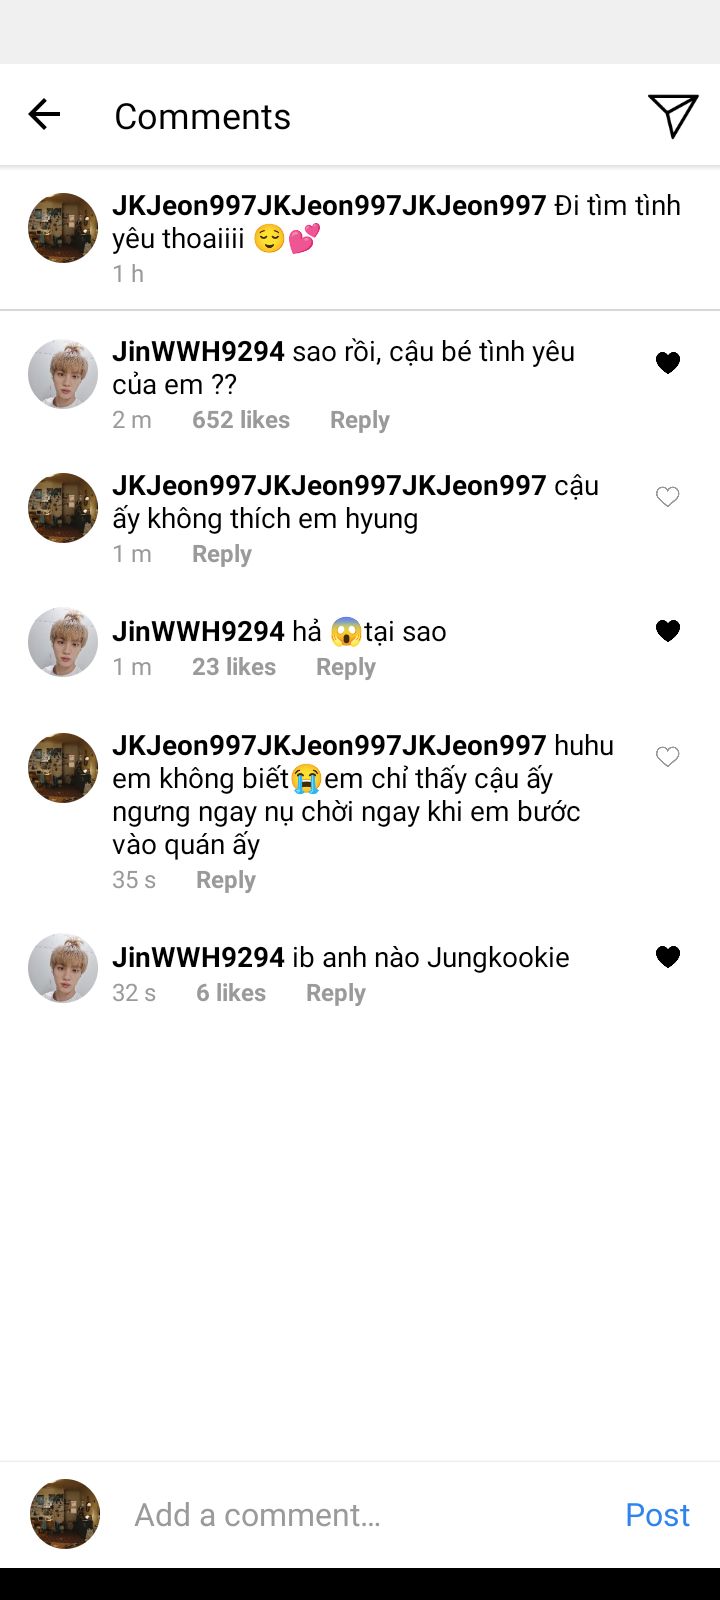
Task: Open JinWWH9294 username on 'hả tại sao' comment
Action: [x=198, y=632]
